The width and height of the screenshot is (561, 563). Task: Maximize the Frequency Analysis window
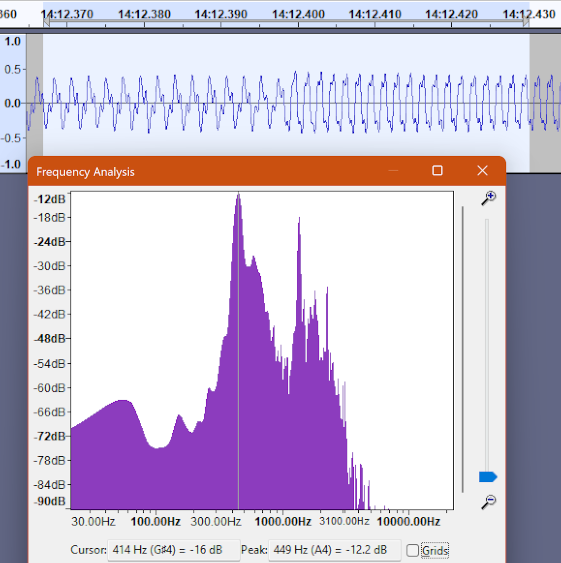[x=437, y=171]
